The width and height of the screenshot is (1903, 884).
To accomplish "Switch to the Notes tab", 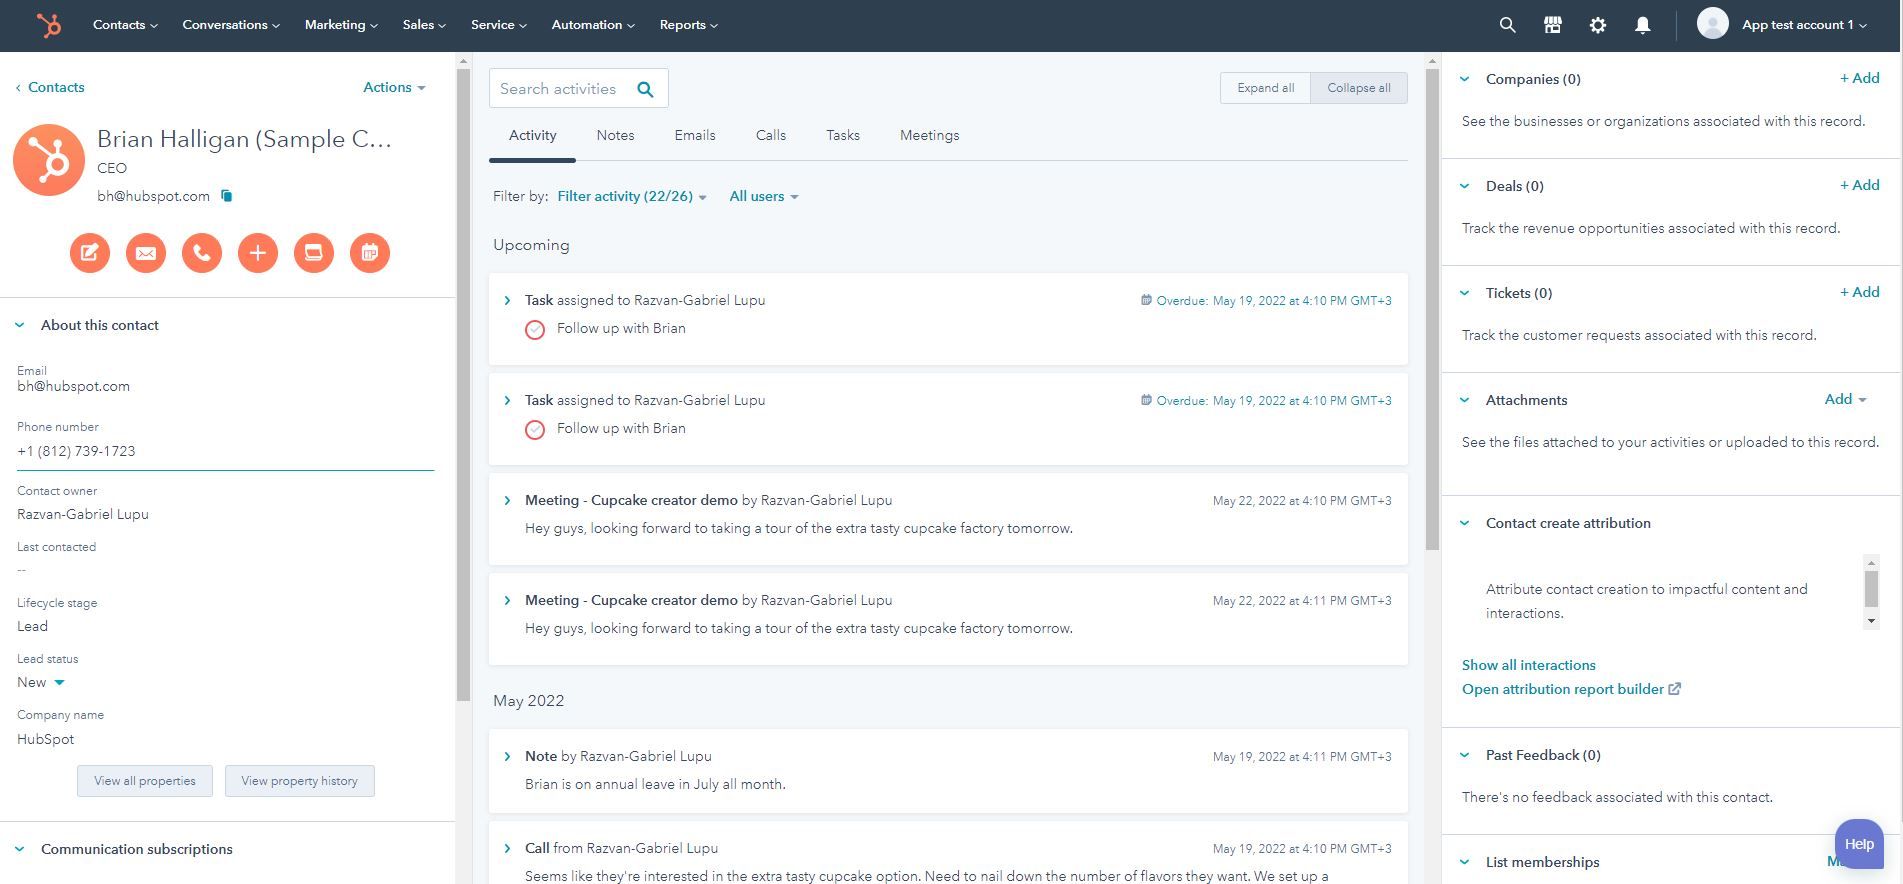I will (615, 135).
